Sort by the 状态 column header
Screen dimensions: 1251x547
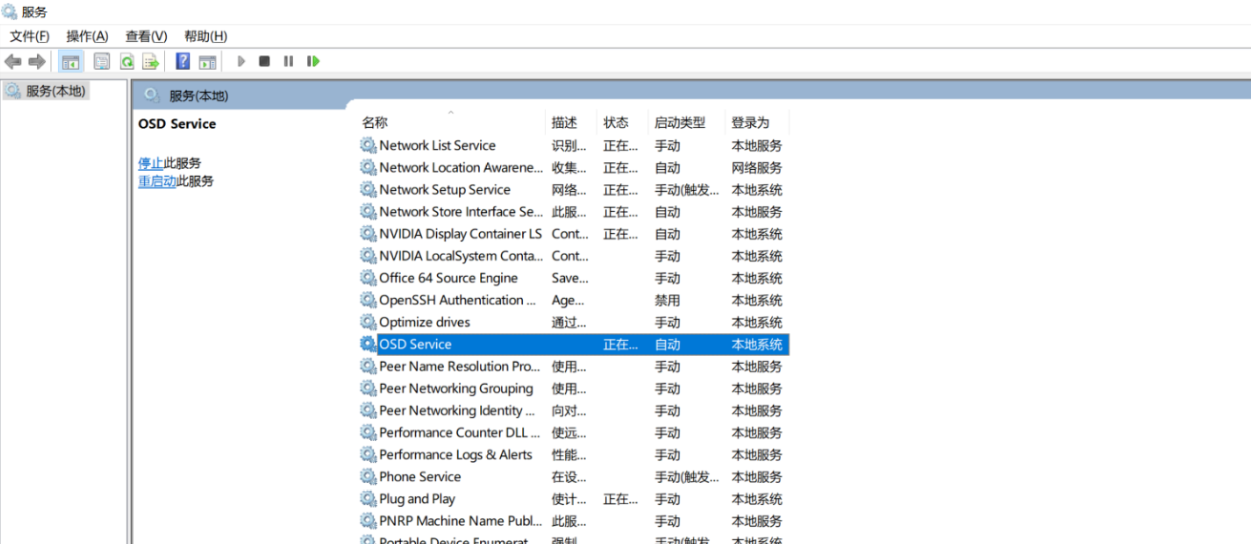(x=616, y=123)
